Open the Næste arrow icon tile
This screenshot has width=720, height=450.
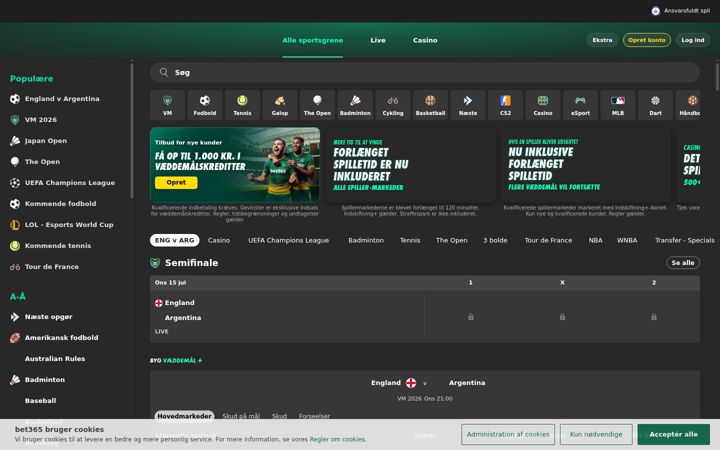coord(468,105)
